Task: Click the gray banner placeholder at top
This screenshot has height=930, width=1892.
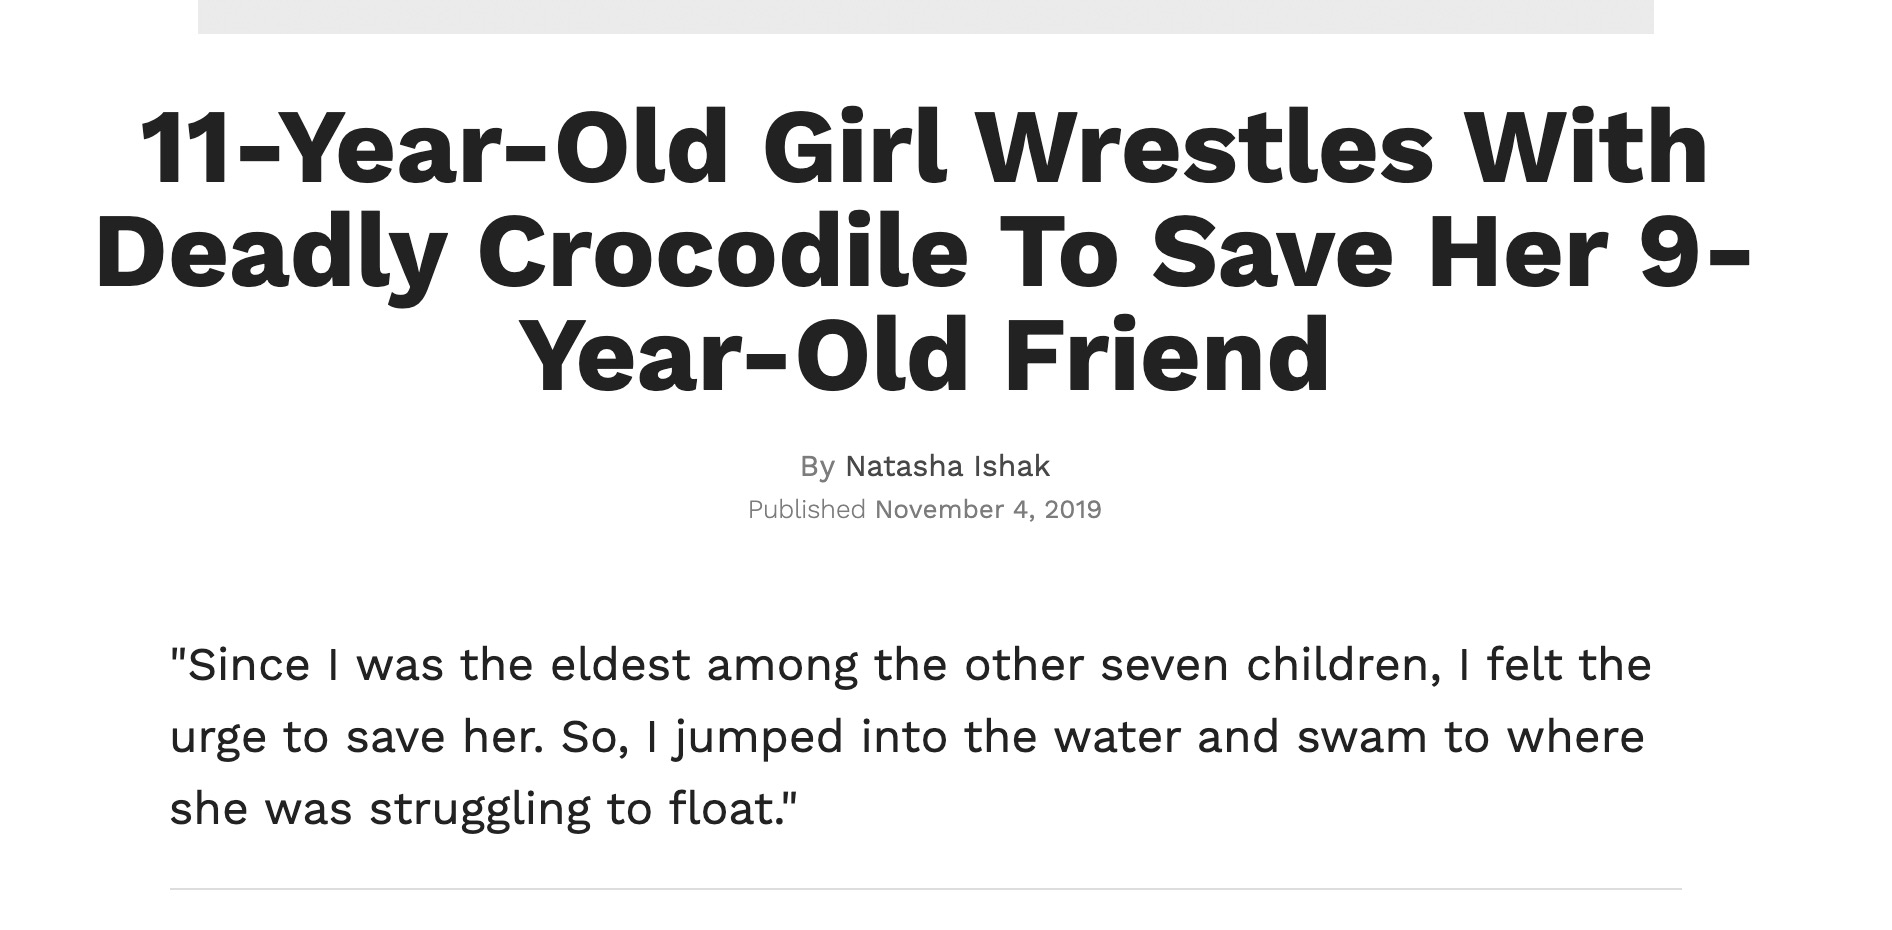Action: tap(925, 16)
